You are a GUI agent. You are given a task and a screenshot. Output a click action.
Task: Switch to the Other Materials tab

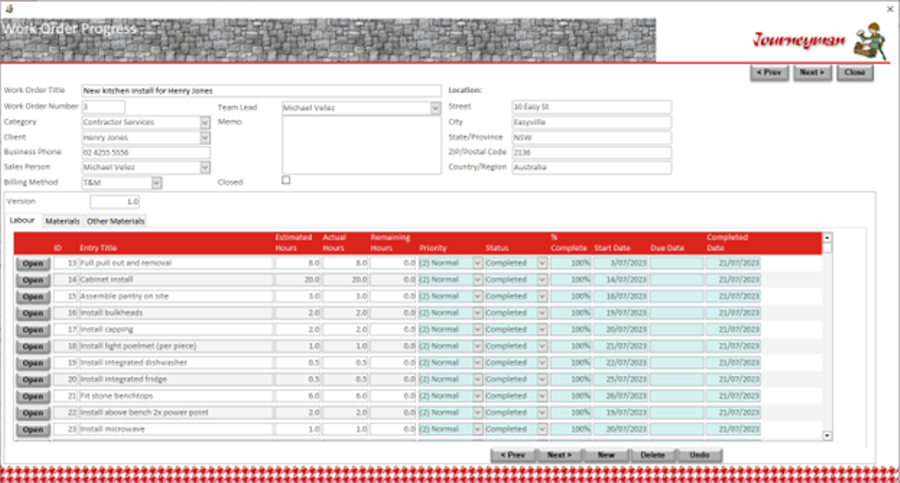(x=115, y=221)
